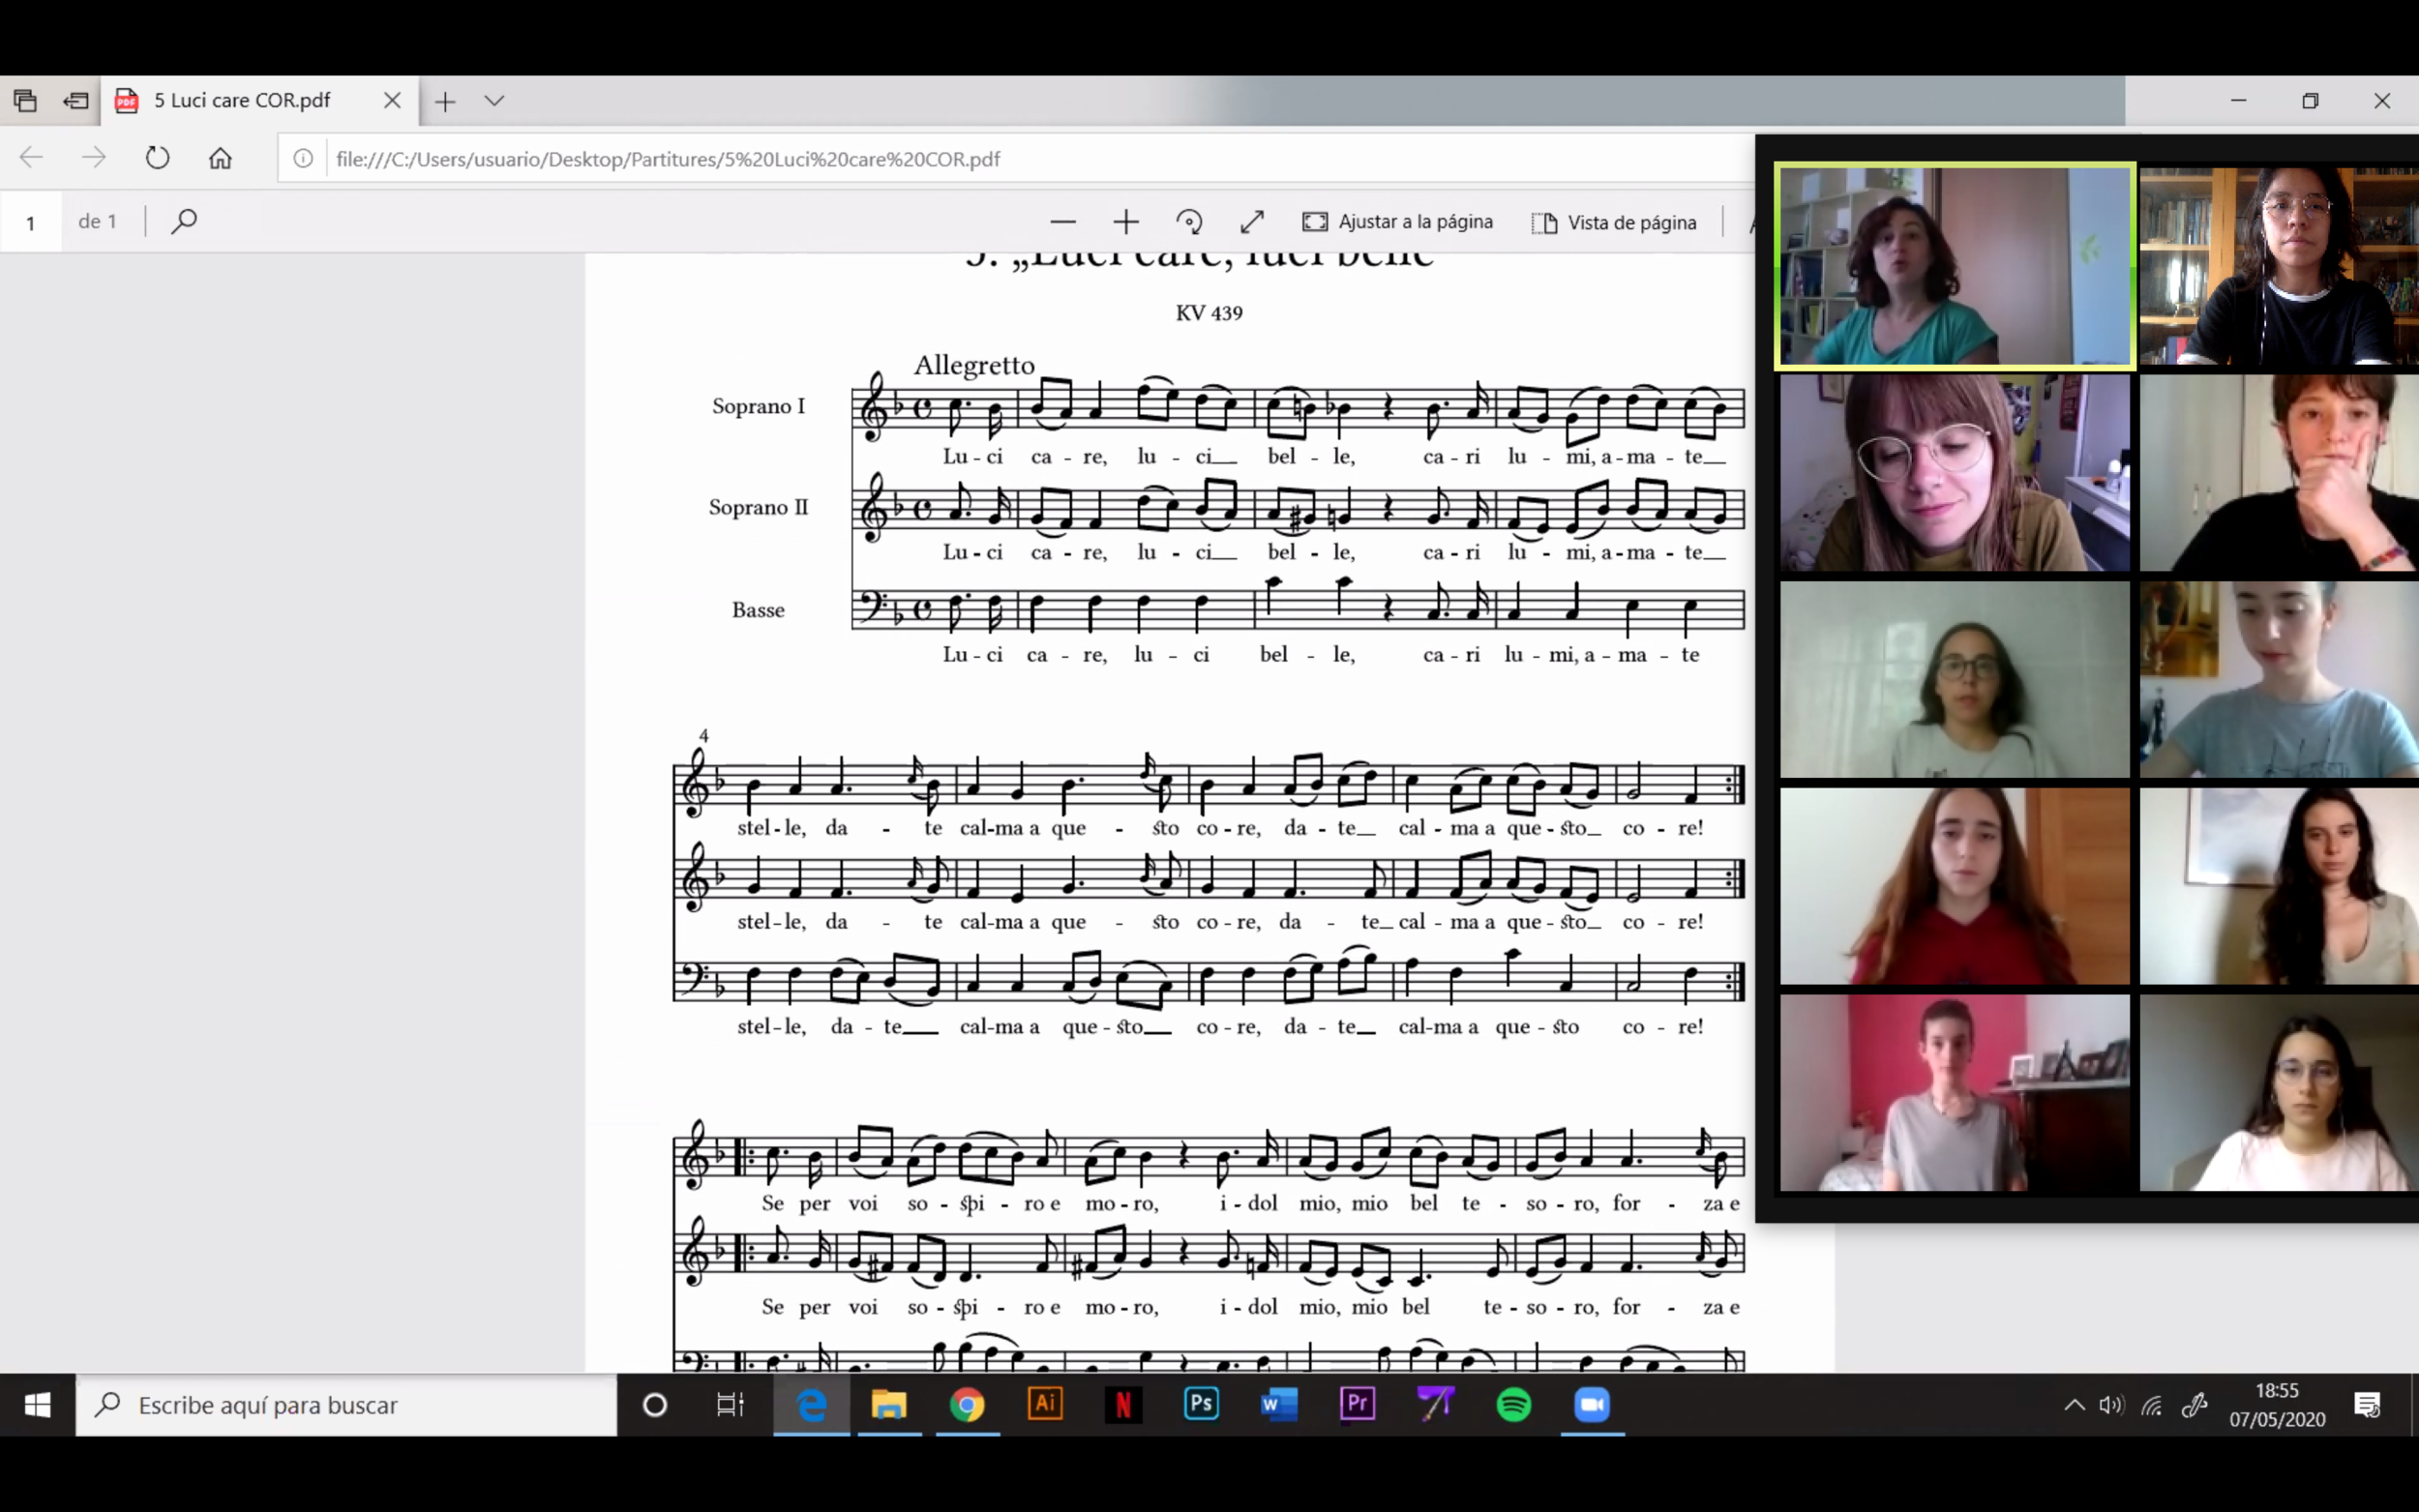Click the Escribe aquí para buscar box

[346, 1405]
